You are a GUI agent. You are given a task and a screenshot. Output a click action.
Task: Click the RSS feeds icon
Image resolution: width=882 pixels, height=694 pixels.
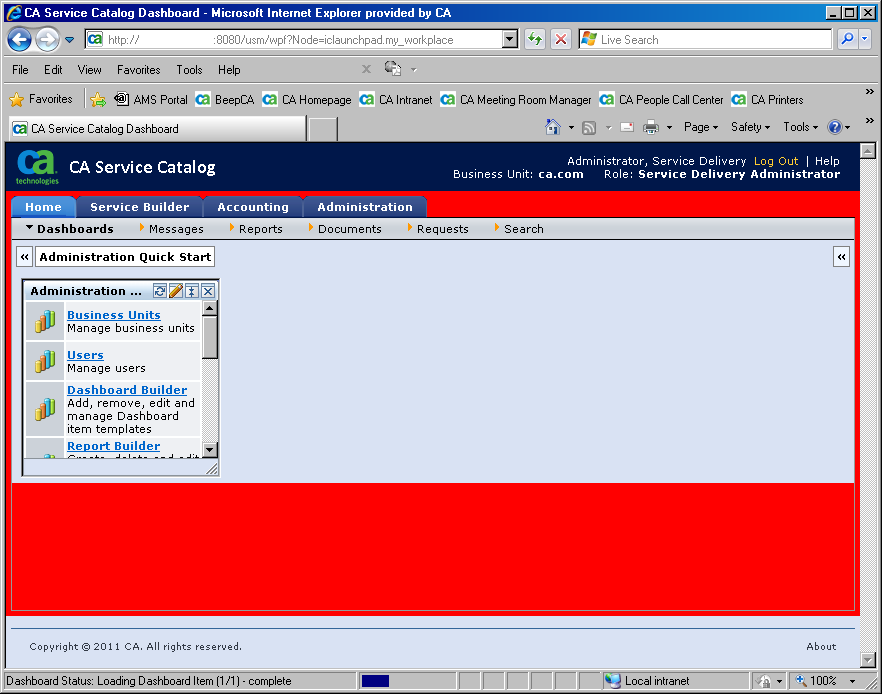(x=589, y=128)
